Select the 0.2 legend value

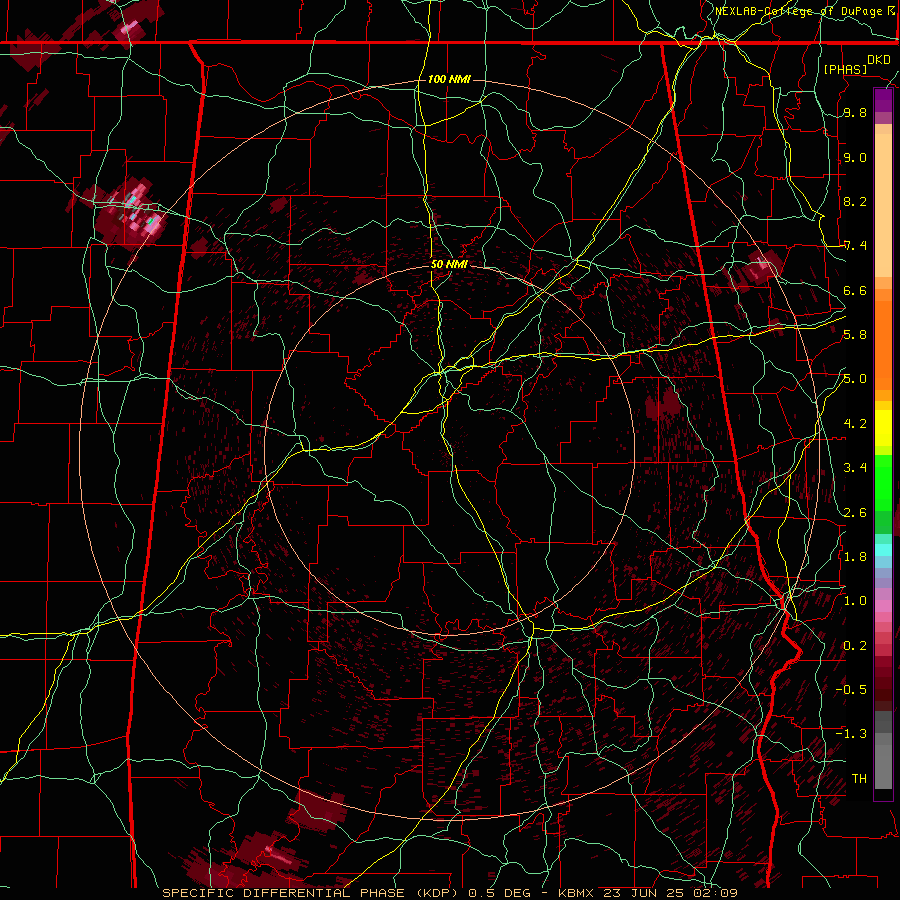[855, 646]
